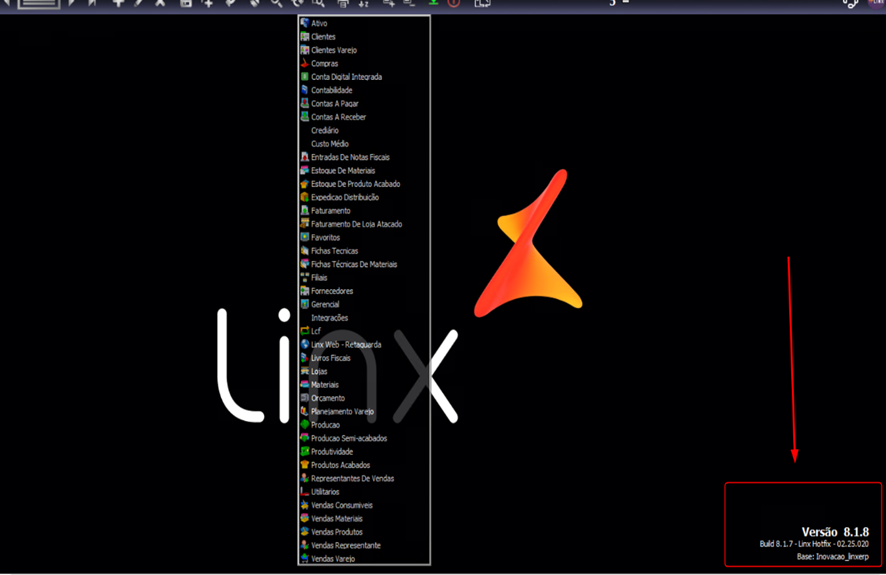886x575 pixels.
Task: Open Representantes De Vendas
Action: point(352,478)
